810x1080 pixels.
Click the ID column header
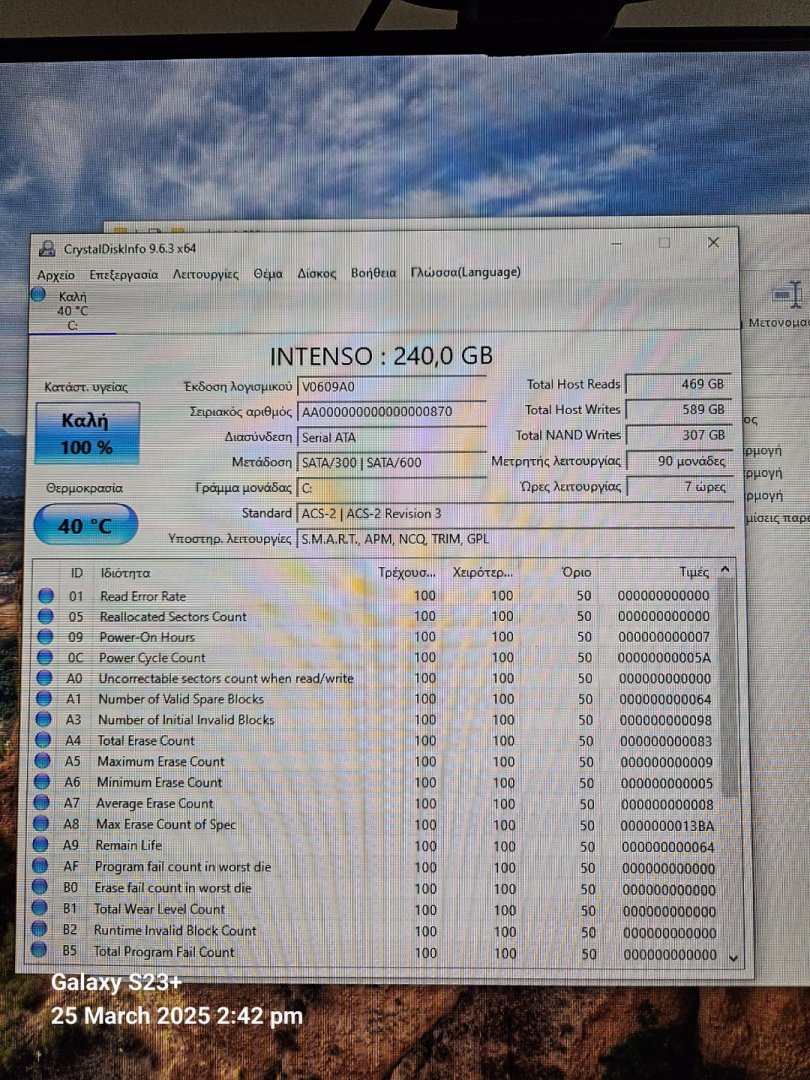tap(76, 572)
